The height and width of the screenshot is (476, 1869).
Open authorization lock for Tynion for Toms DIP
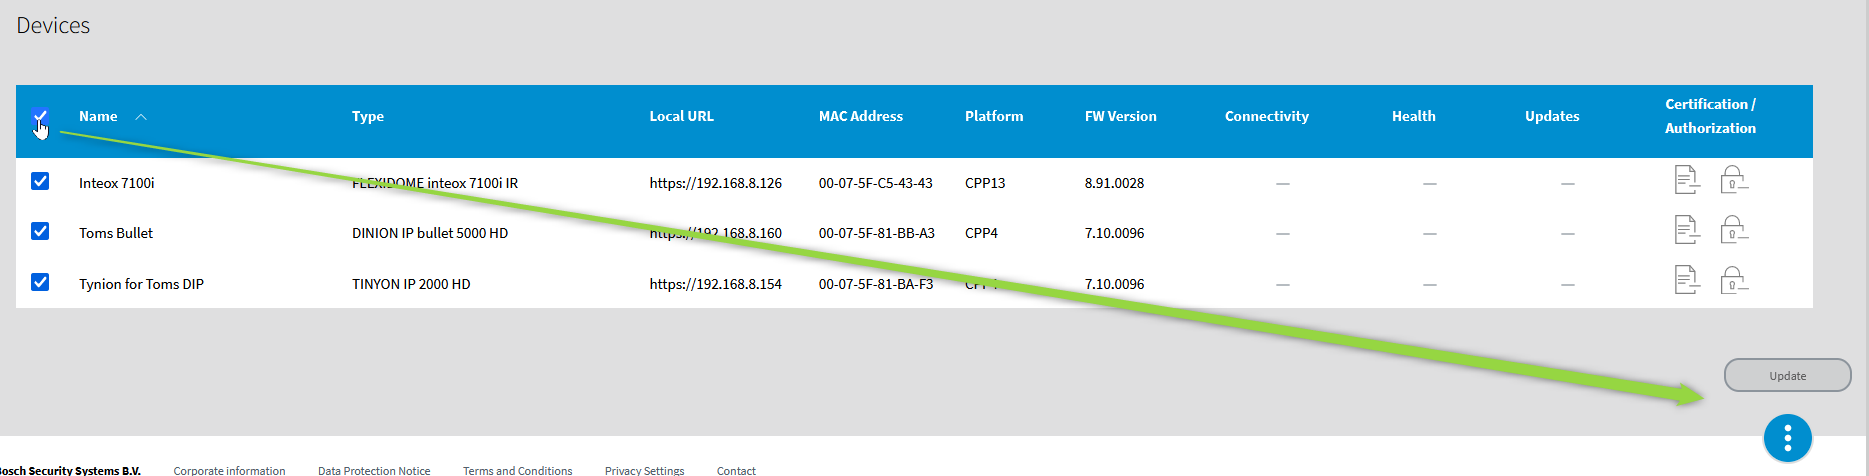pyautogui.click(x=1733, y=281)
